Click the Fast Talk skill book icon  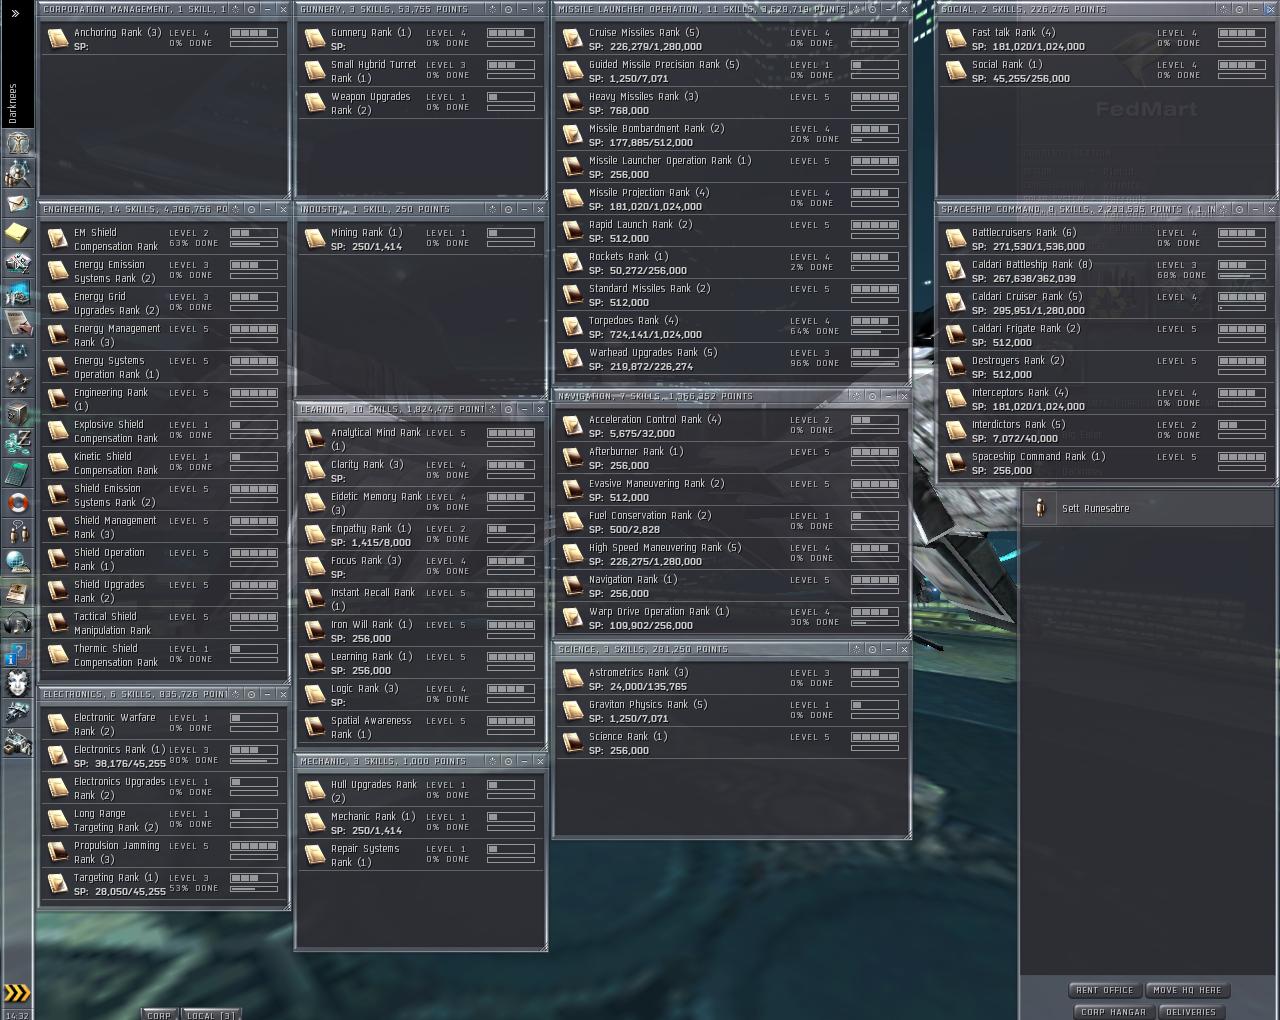pyautogui.click(x=955, y=39)
